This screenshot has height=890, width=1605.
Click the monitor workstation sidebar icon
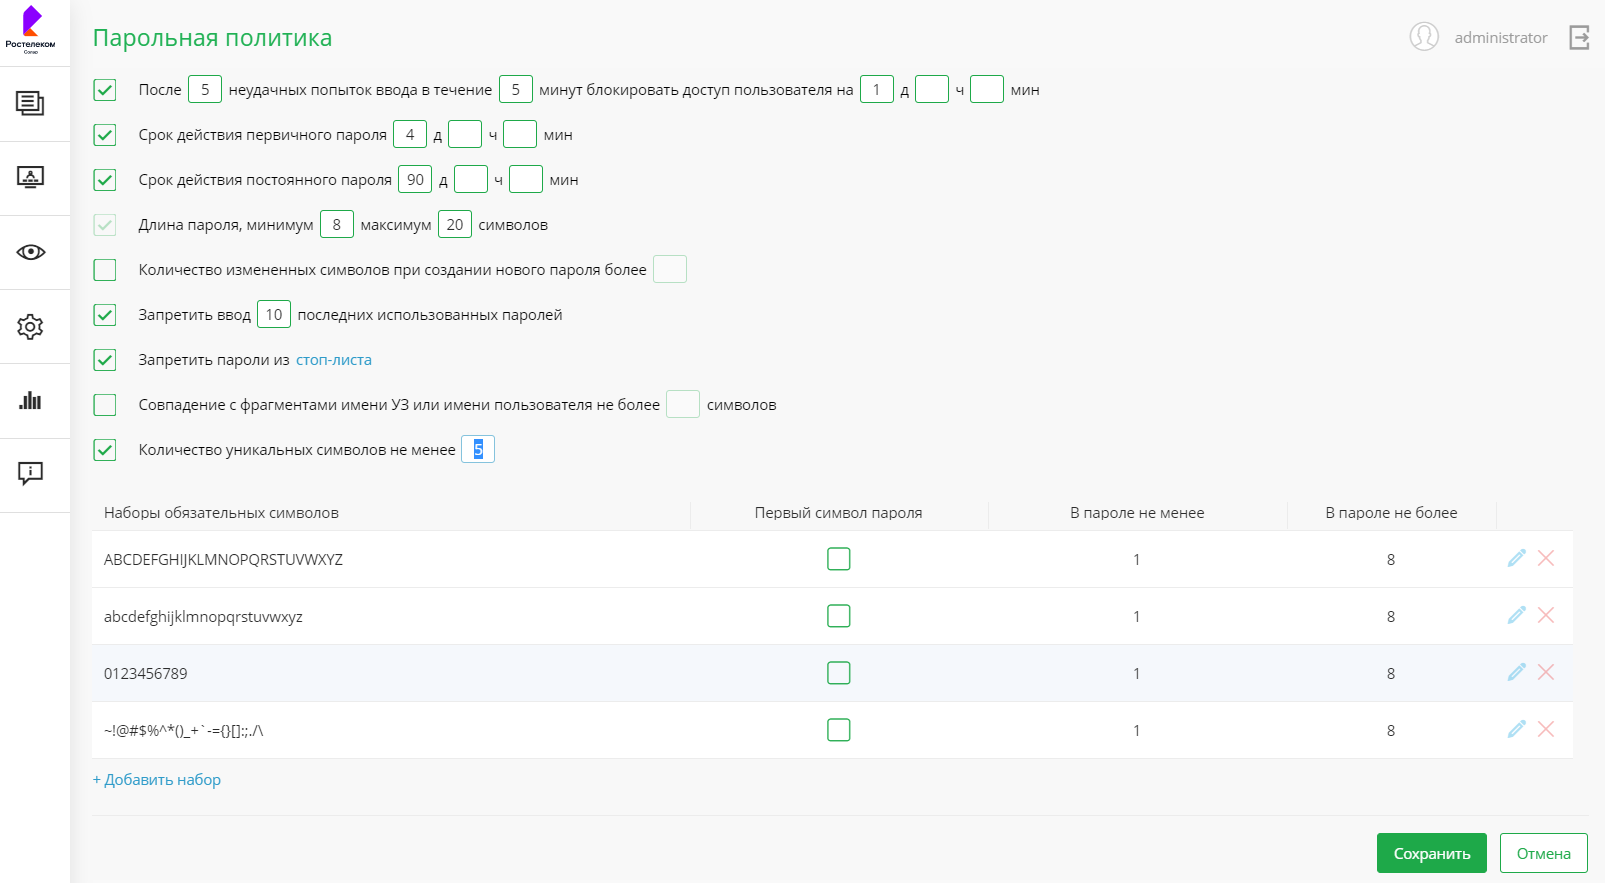tap(30, 178)
